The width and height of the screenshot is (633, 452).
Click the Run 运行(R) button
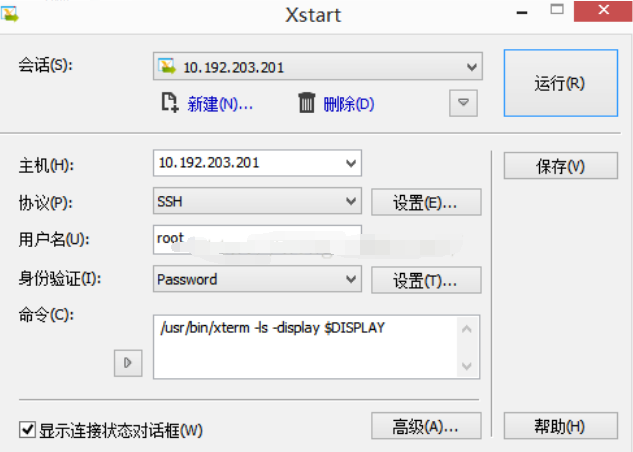[x=560, y=83]
